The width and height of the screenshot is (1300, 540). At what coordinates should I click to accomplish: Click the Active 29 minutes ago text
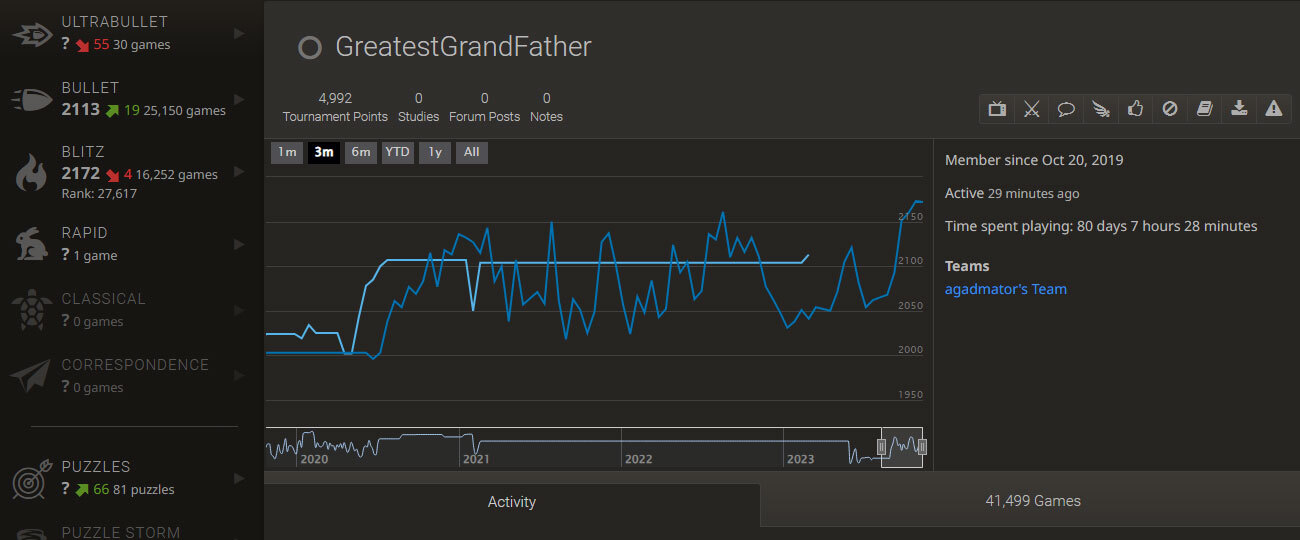point(1012,193)
